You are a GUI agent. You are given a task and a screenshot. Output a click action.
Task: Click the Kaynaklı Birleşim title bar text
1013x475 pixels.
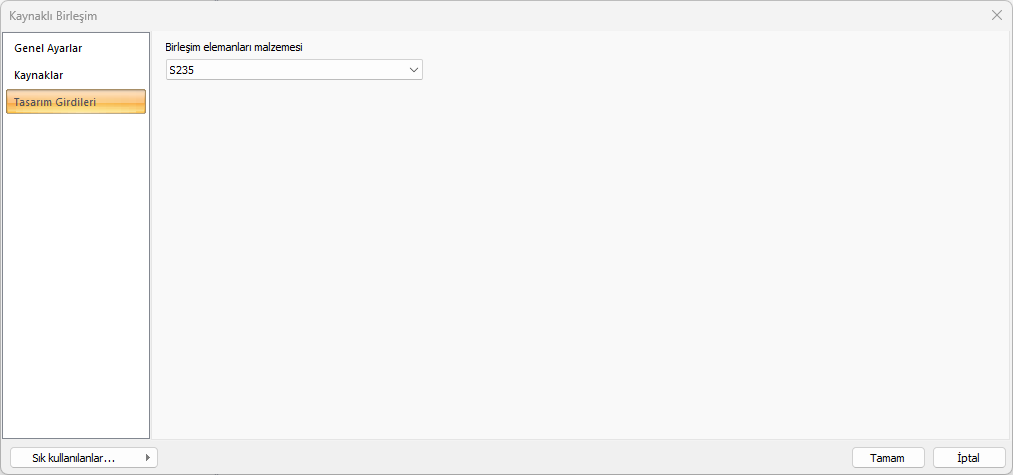pos(53,15)
